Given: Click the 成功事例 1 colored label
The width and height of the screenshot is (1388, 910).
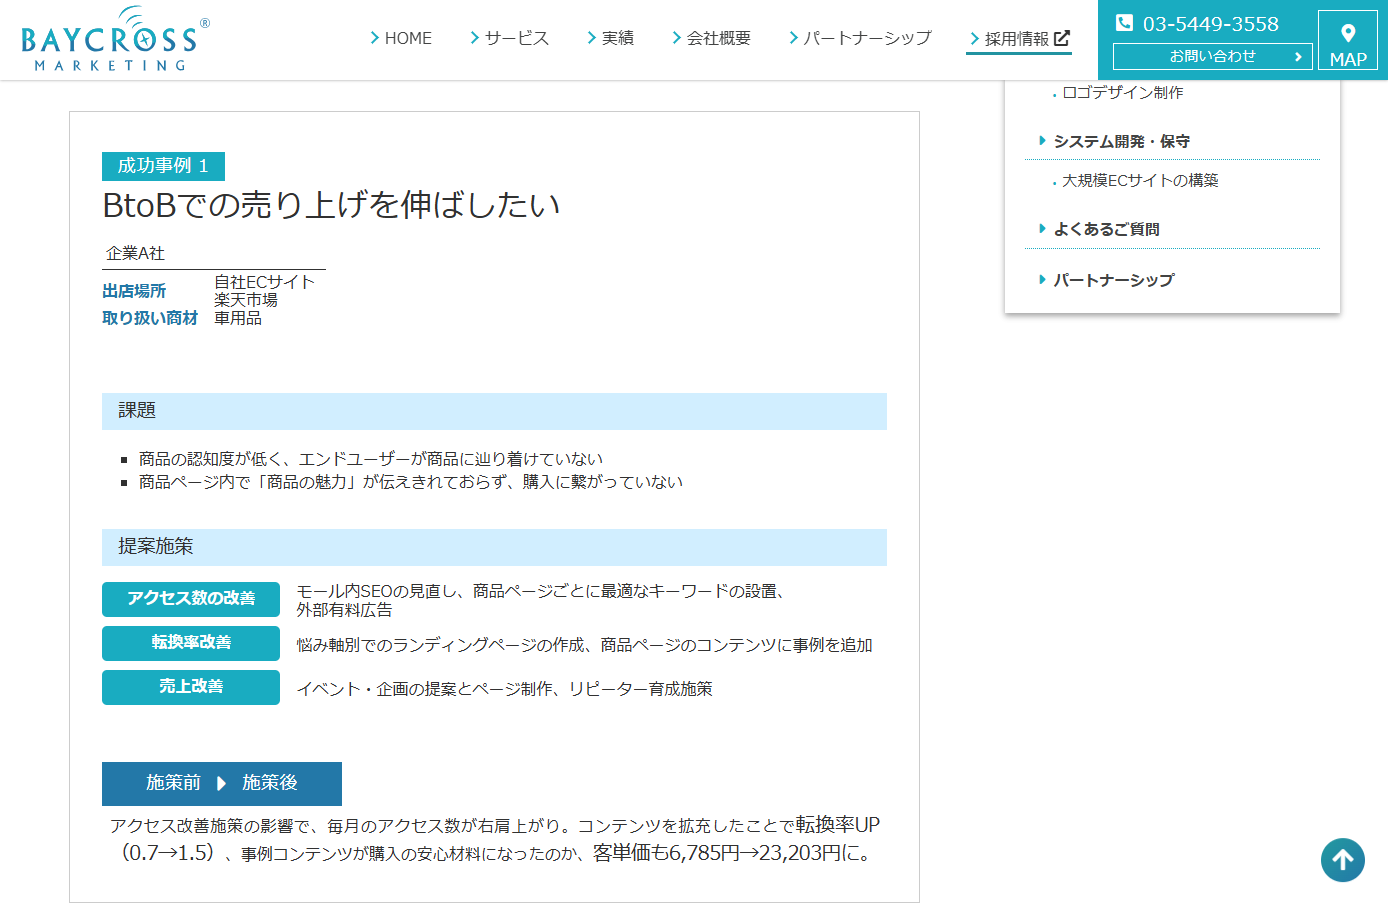Looking at the screenshot, I should (x=163, y=165).
